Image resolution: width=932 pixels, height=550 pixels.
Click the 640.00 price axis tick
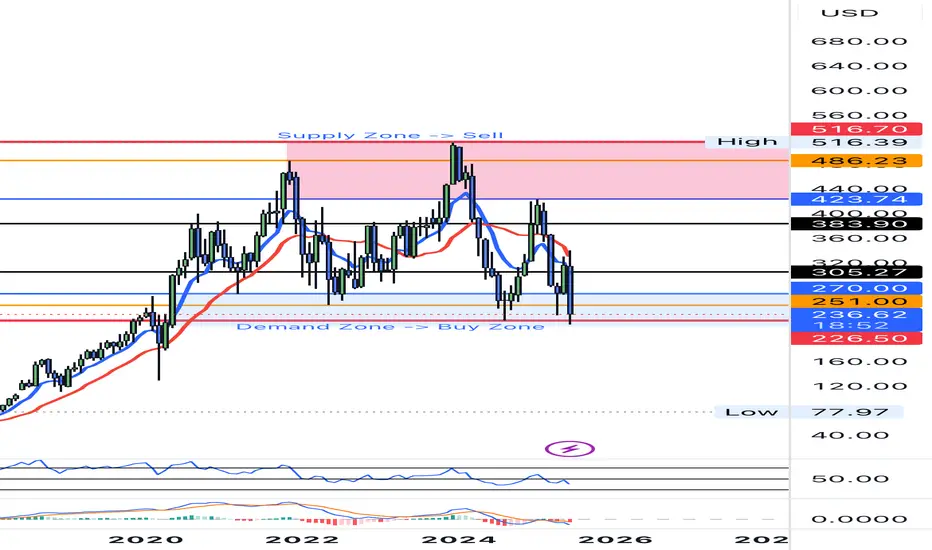click(x=859, y=65)
